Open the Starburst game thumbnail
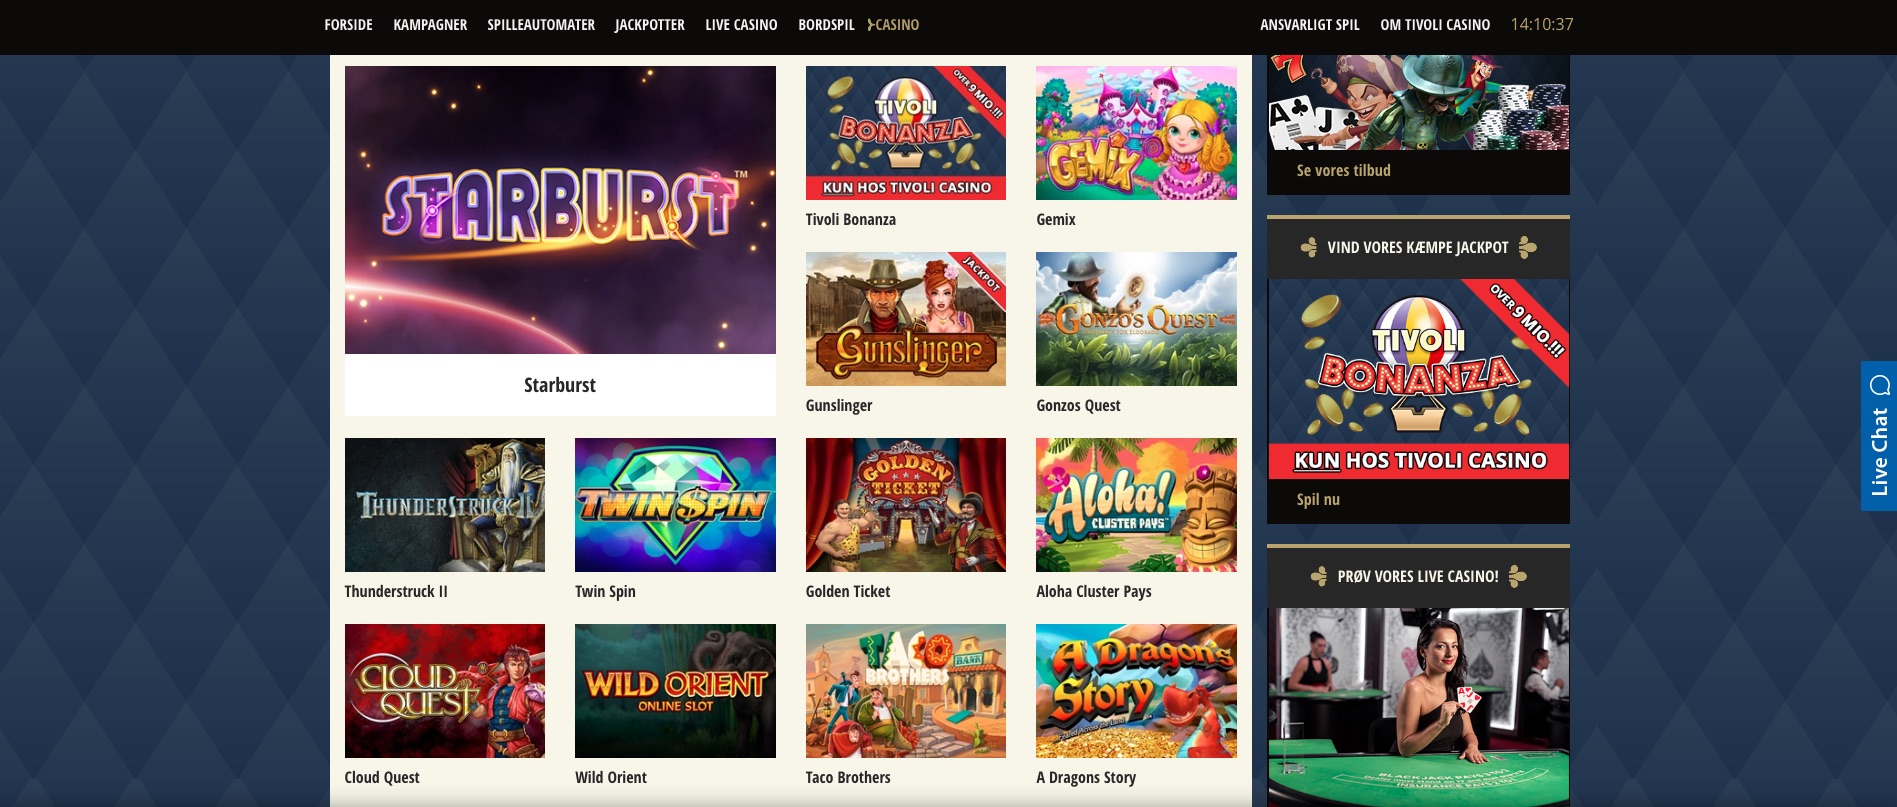Viewport: 1897px width, 807px height. [560, 210]
